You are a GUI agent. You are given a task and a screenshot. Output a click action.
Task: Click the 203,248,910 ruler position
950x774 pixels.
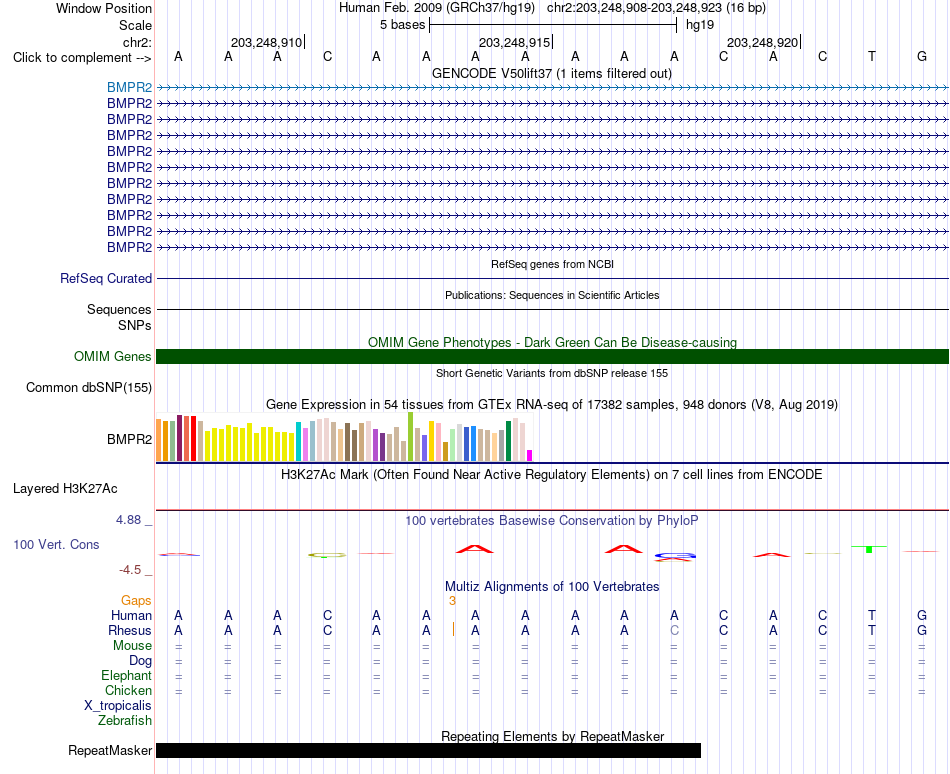pyautogui.click(x=266, y=42)
